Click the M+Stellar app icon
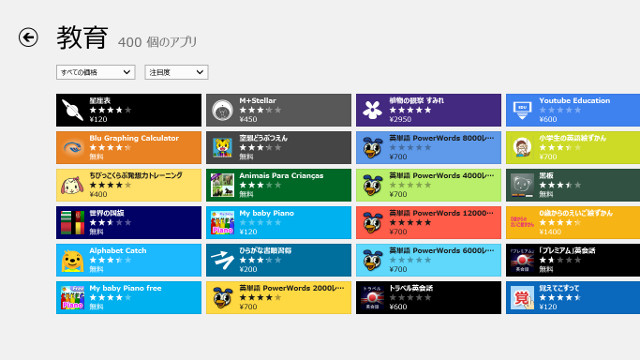 coord(222,110)
